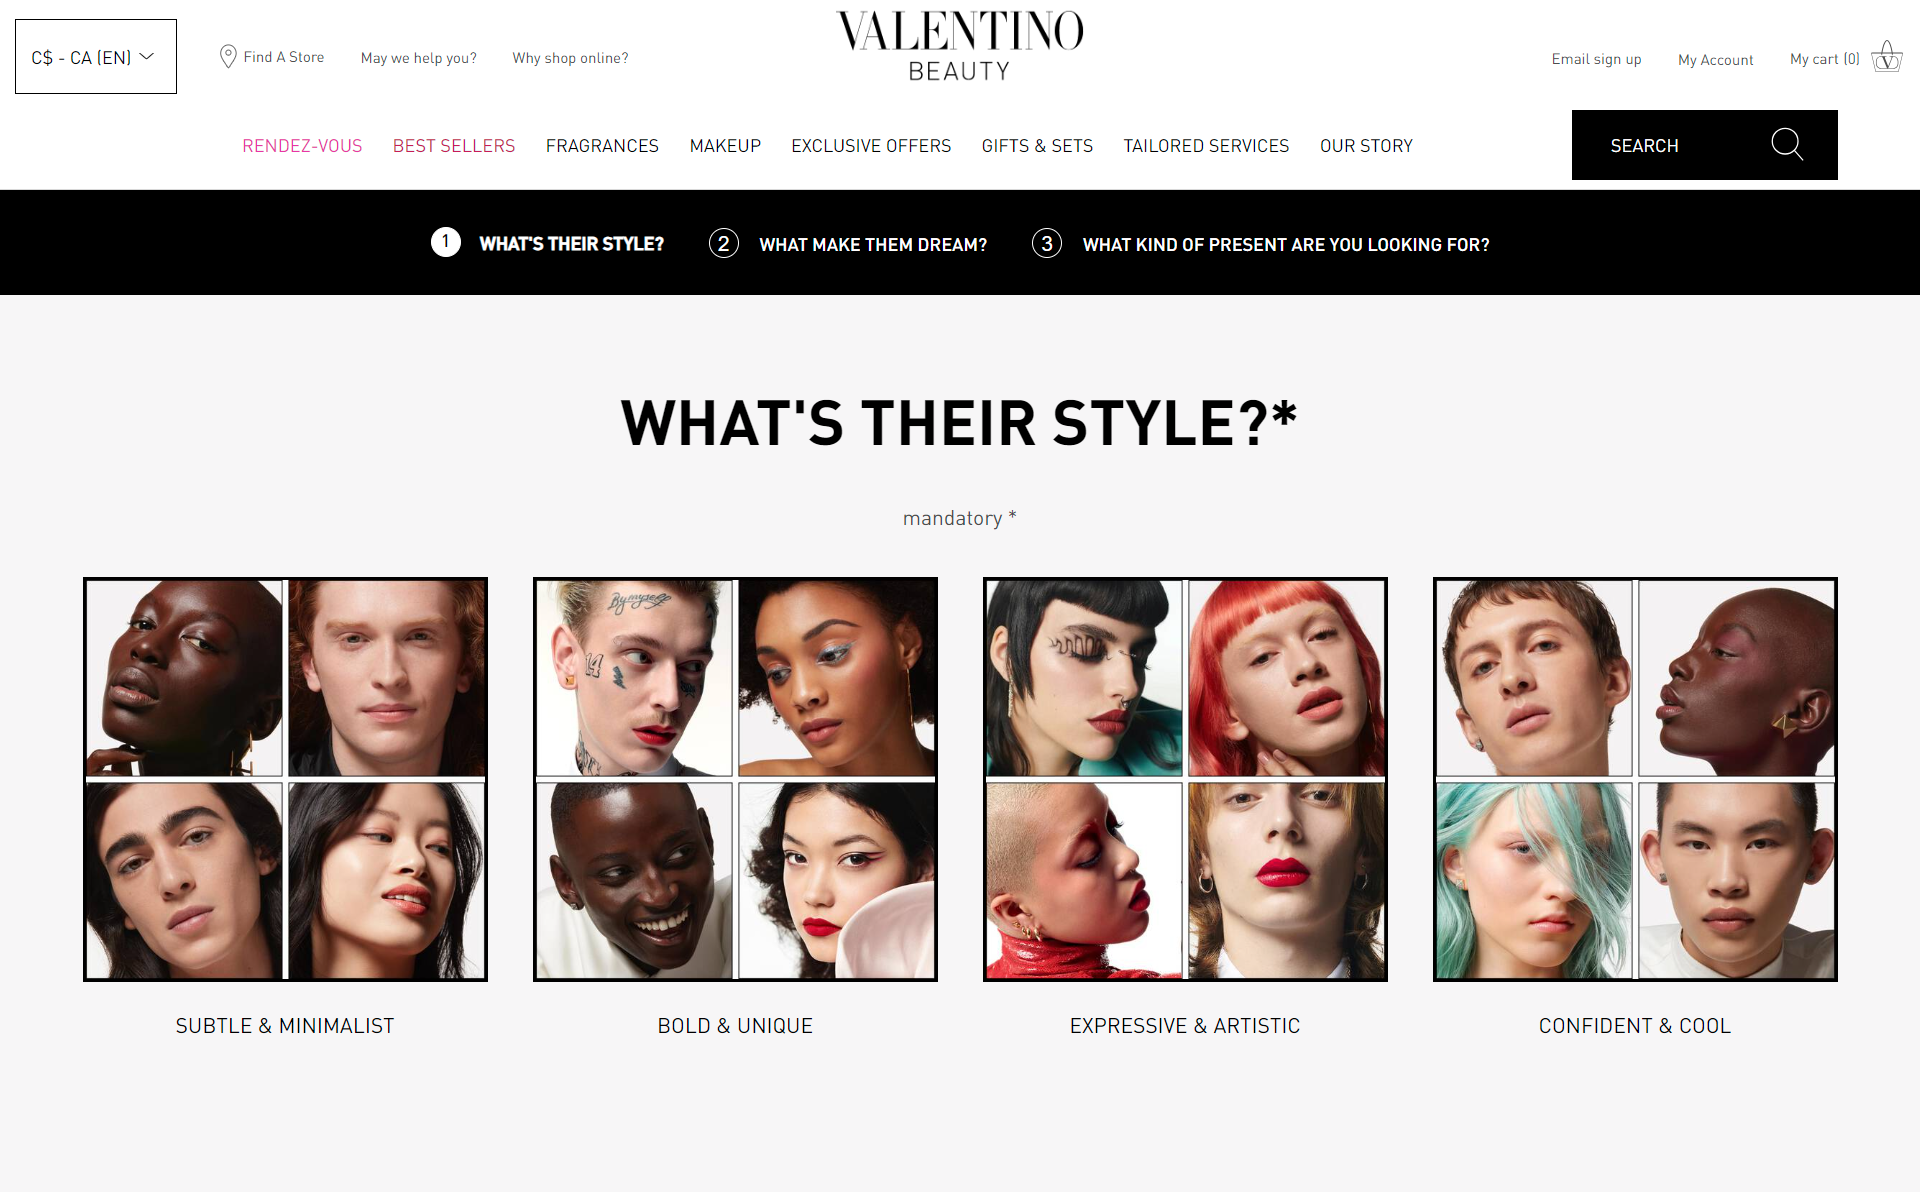This screenshot has width=1920, height=1192.
Task: Click the search magnifying glass icon
Action: pyautogui.click(x=1787, y=145)
